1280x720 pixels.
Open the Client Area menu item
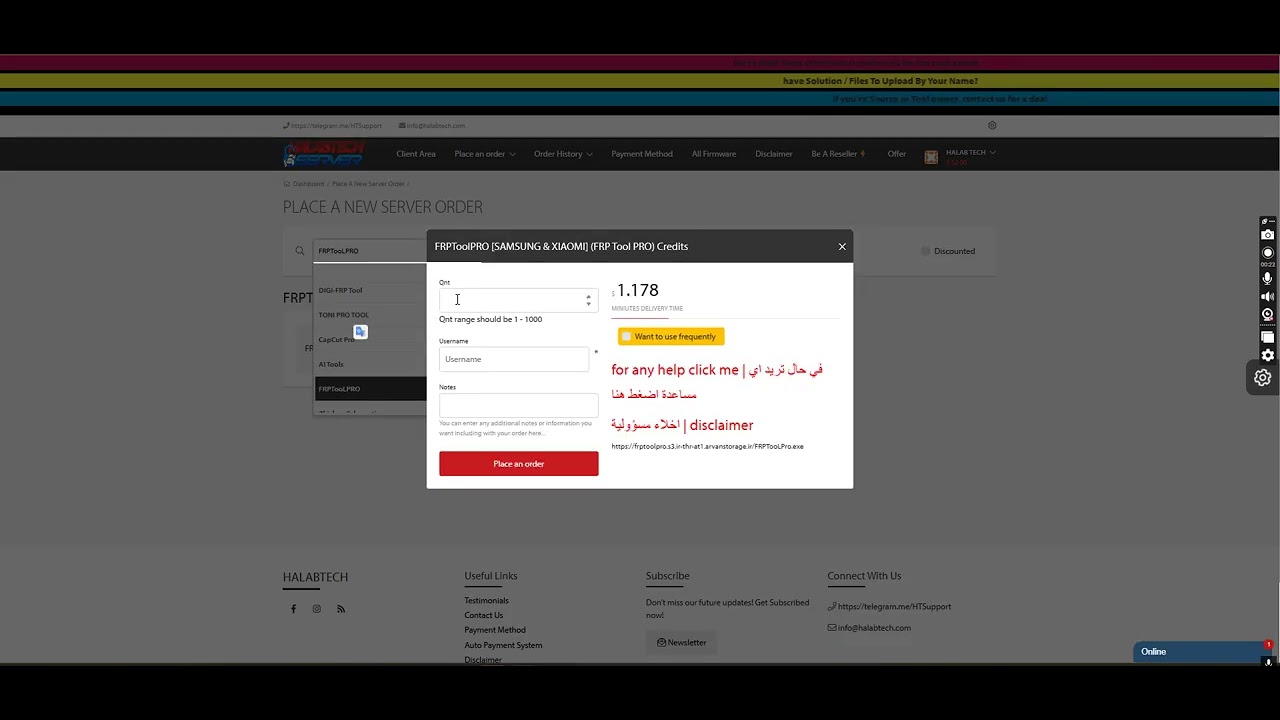click(416, 154)
